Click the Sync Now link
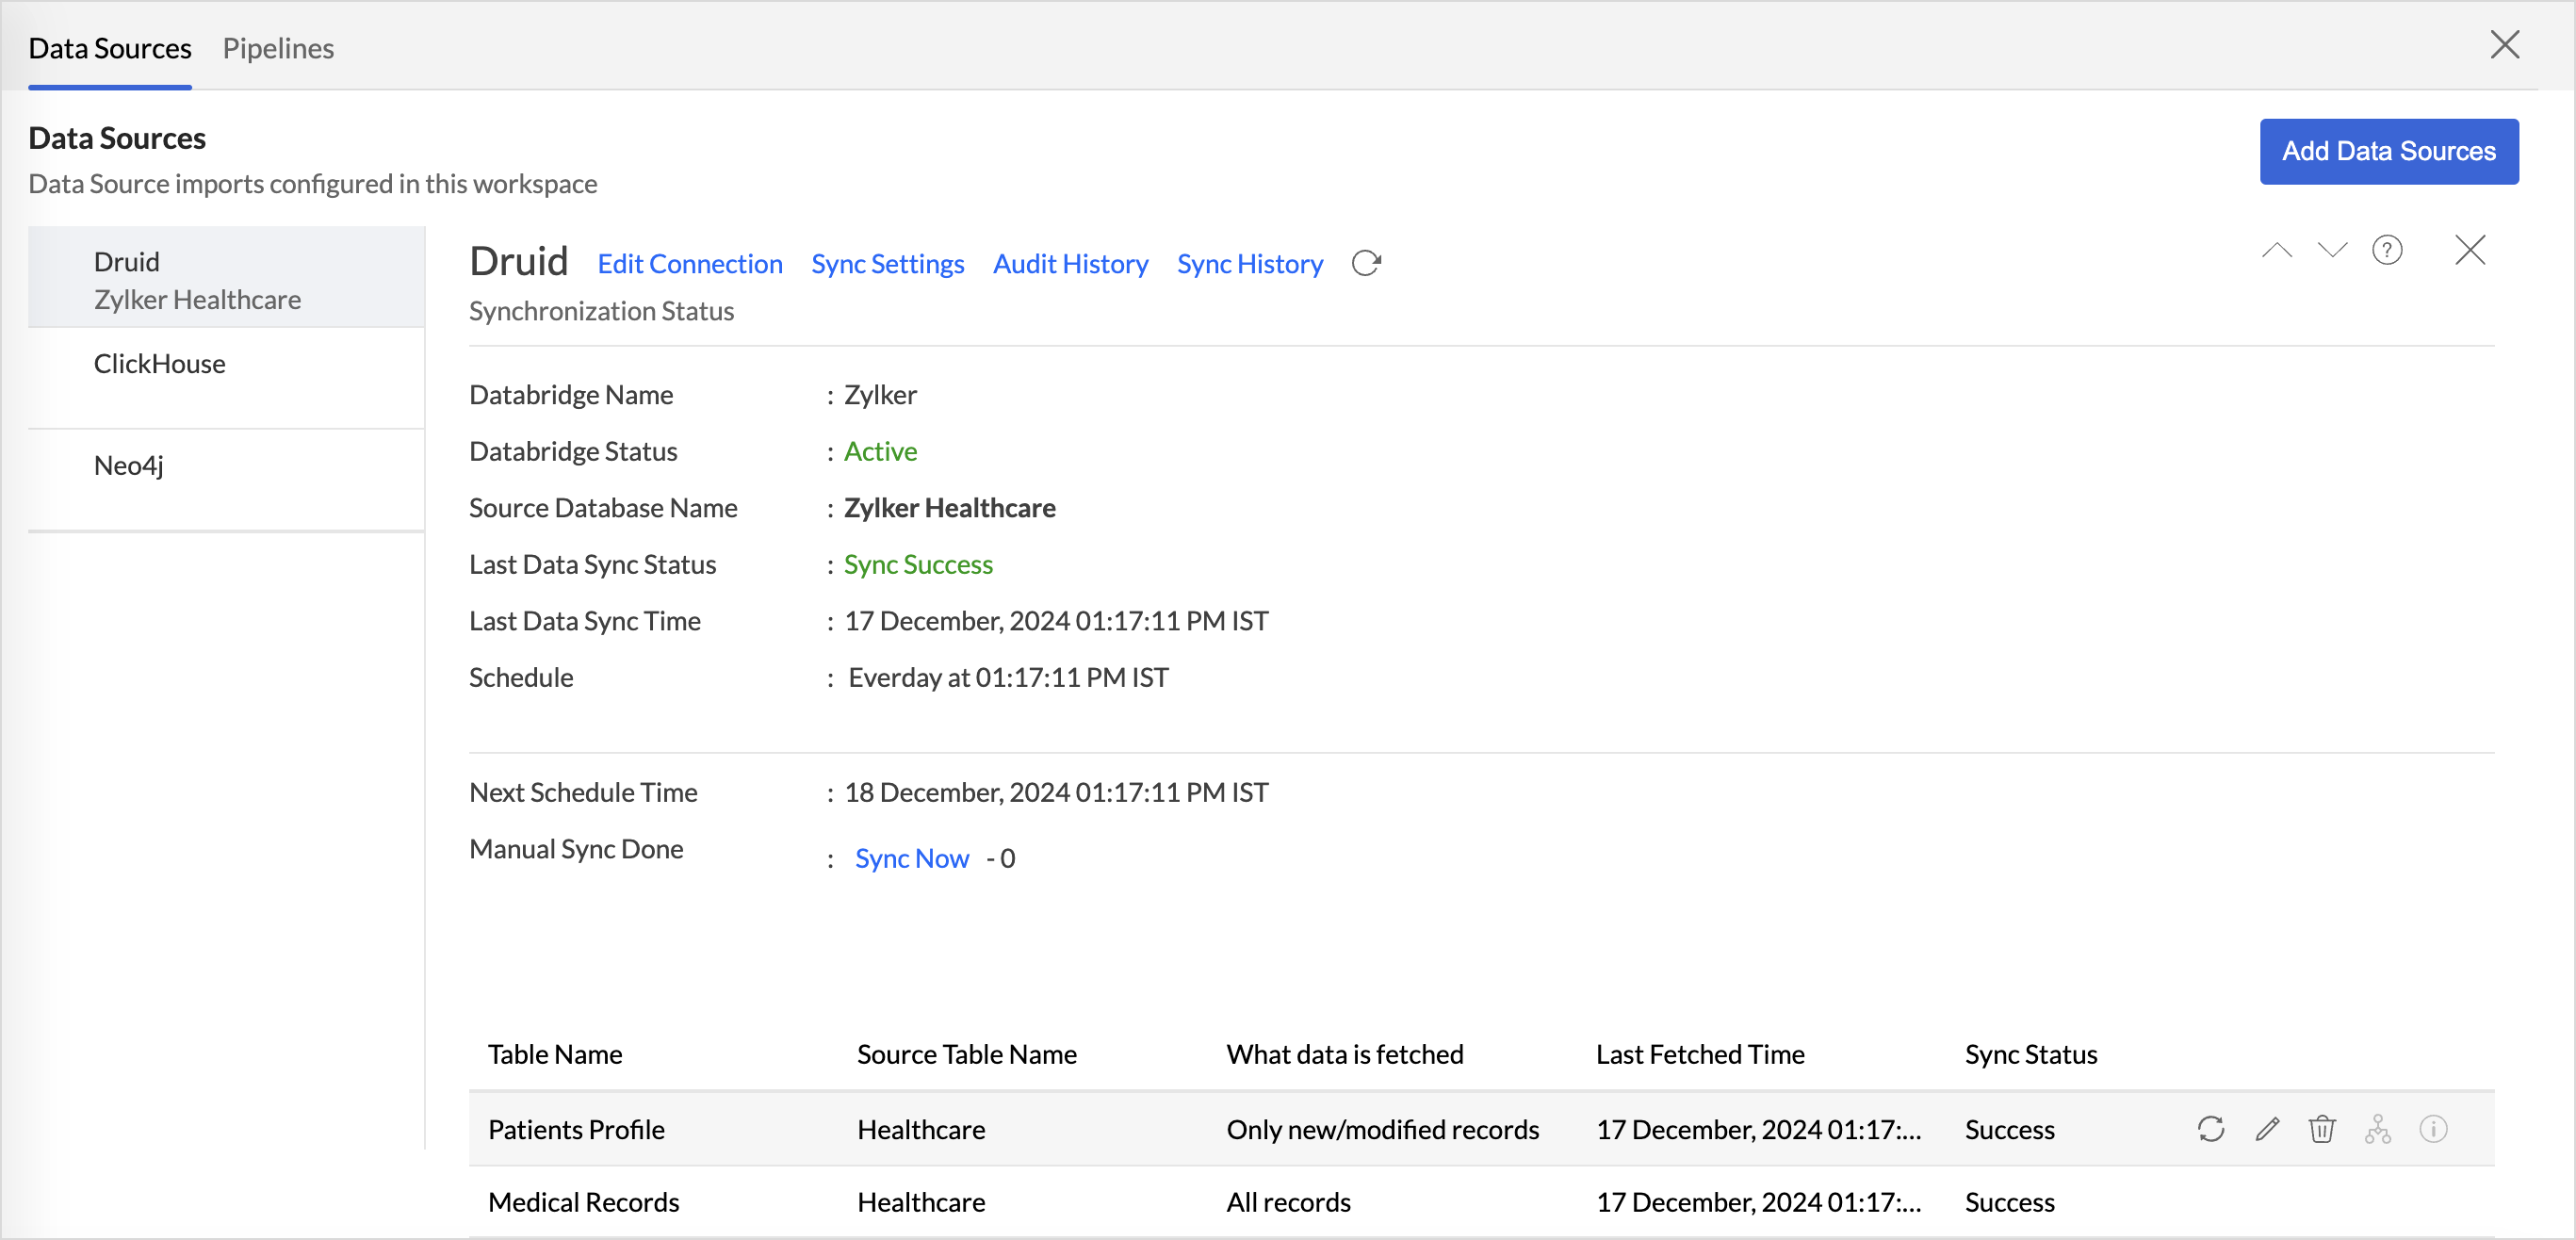The height and width of the screenshot is (1240, 2576). pos(911,858)
